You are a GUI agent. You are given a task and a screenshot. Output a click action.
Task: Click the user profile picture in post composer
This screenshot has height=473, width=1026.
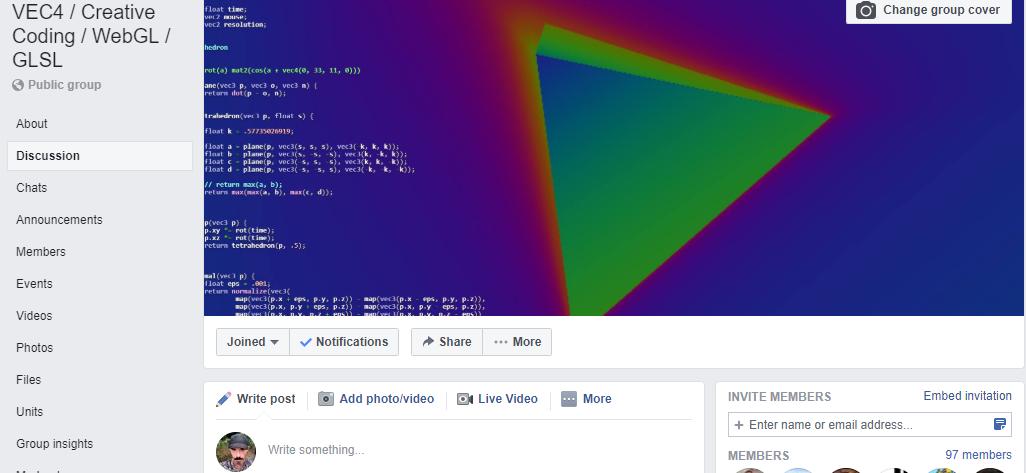pyautogui.click(x=236, y=451)
